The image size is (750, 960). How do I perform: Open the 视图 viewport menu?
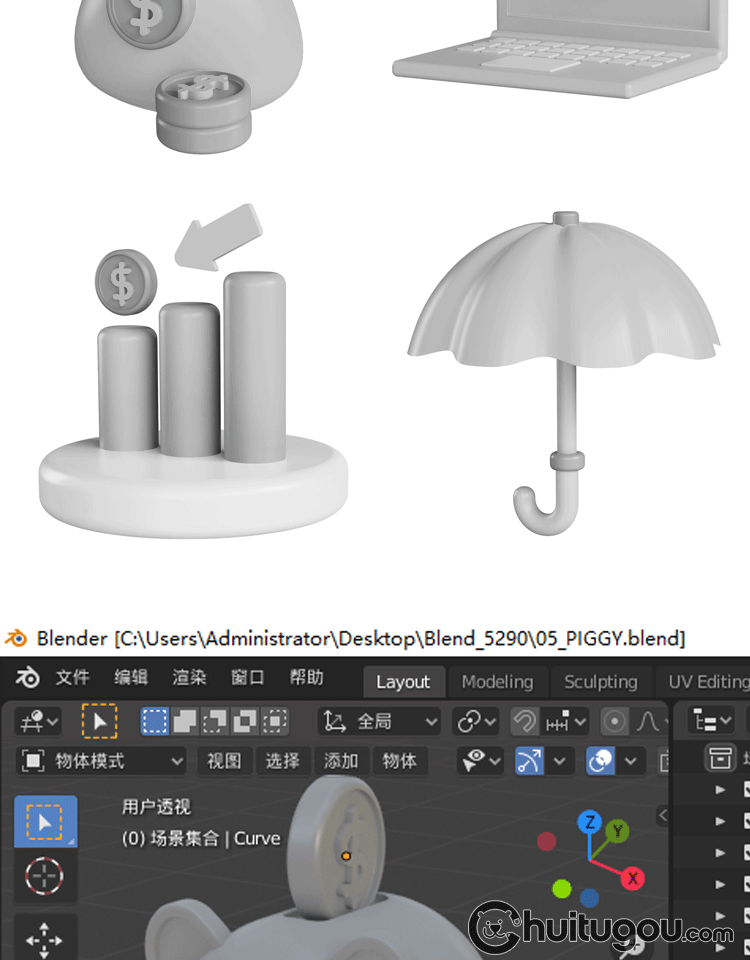coord(224,761)
